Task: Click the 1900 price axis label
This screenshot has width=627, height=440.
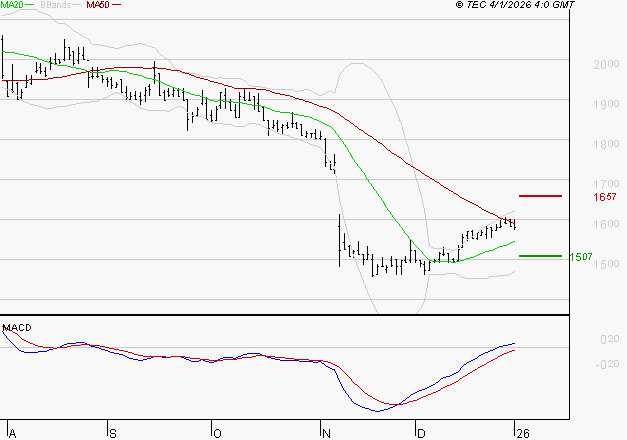Action: [606, 104]
